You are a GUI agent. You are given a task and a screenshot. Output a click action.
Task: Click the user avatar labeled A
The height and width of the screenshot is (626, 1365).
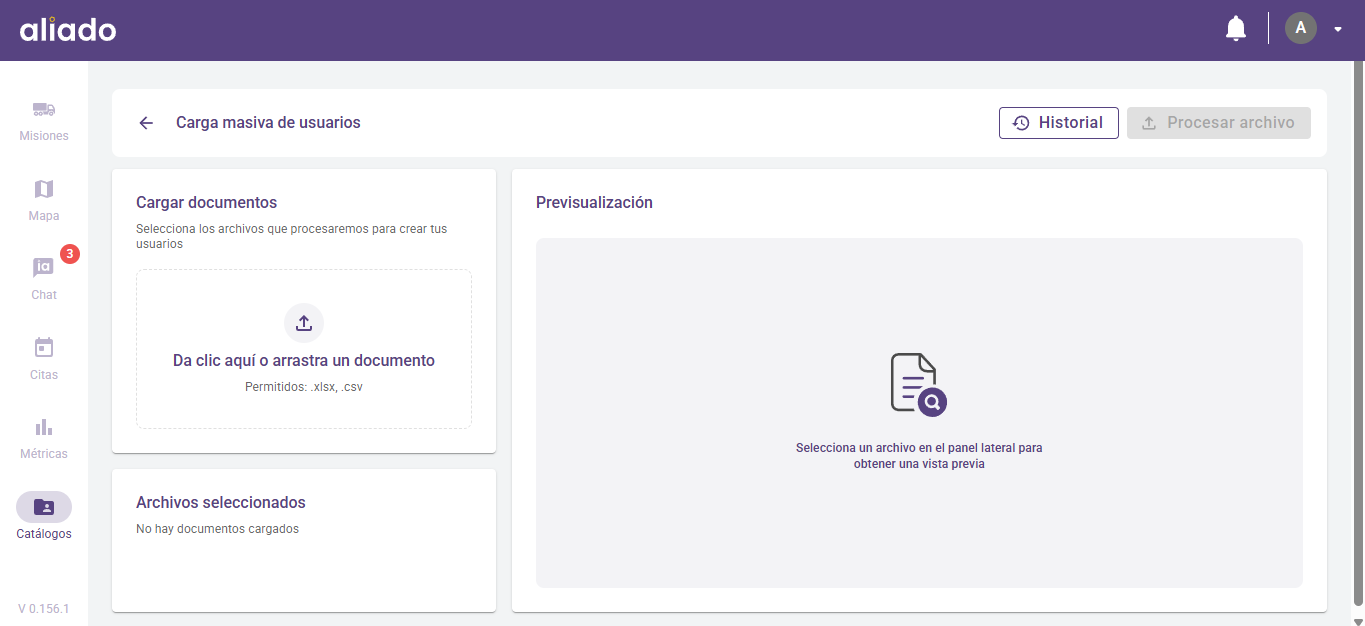tap(1300, 28)
